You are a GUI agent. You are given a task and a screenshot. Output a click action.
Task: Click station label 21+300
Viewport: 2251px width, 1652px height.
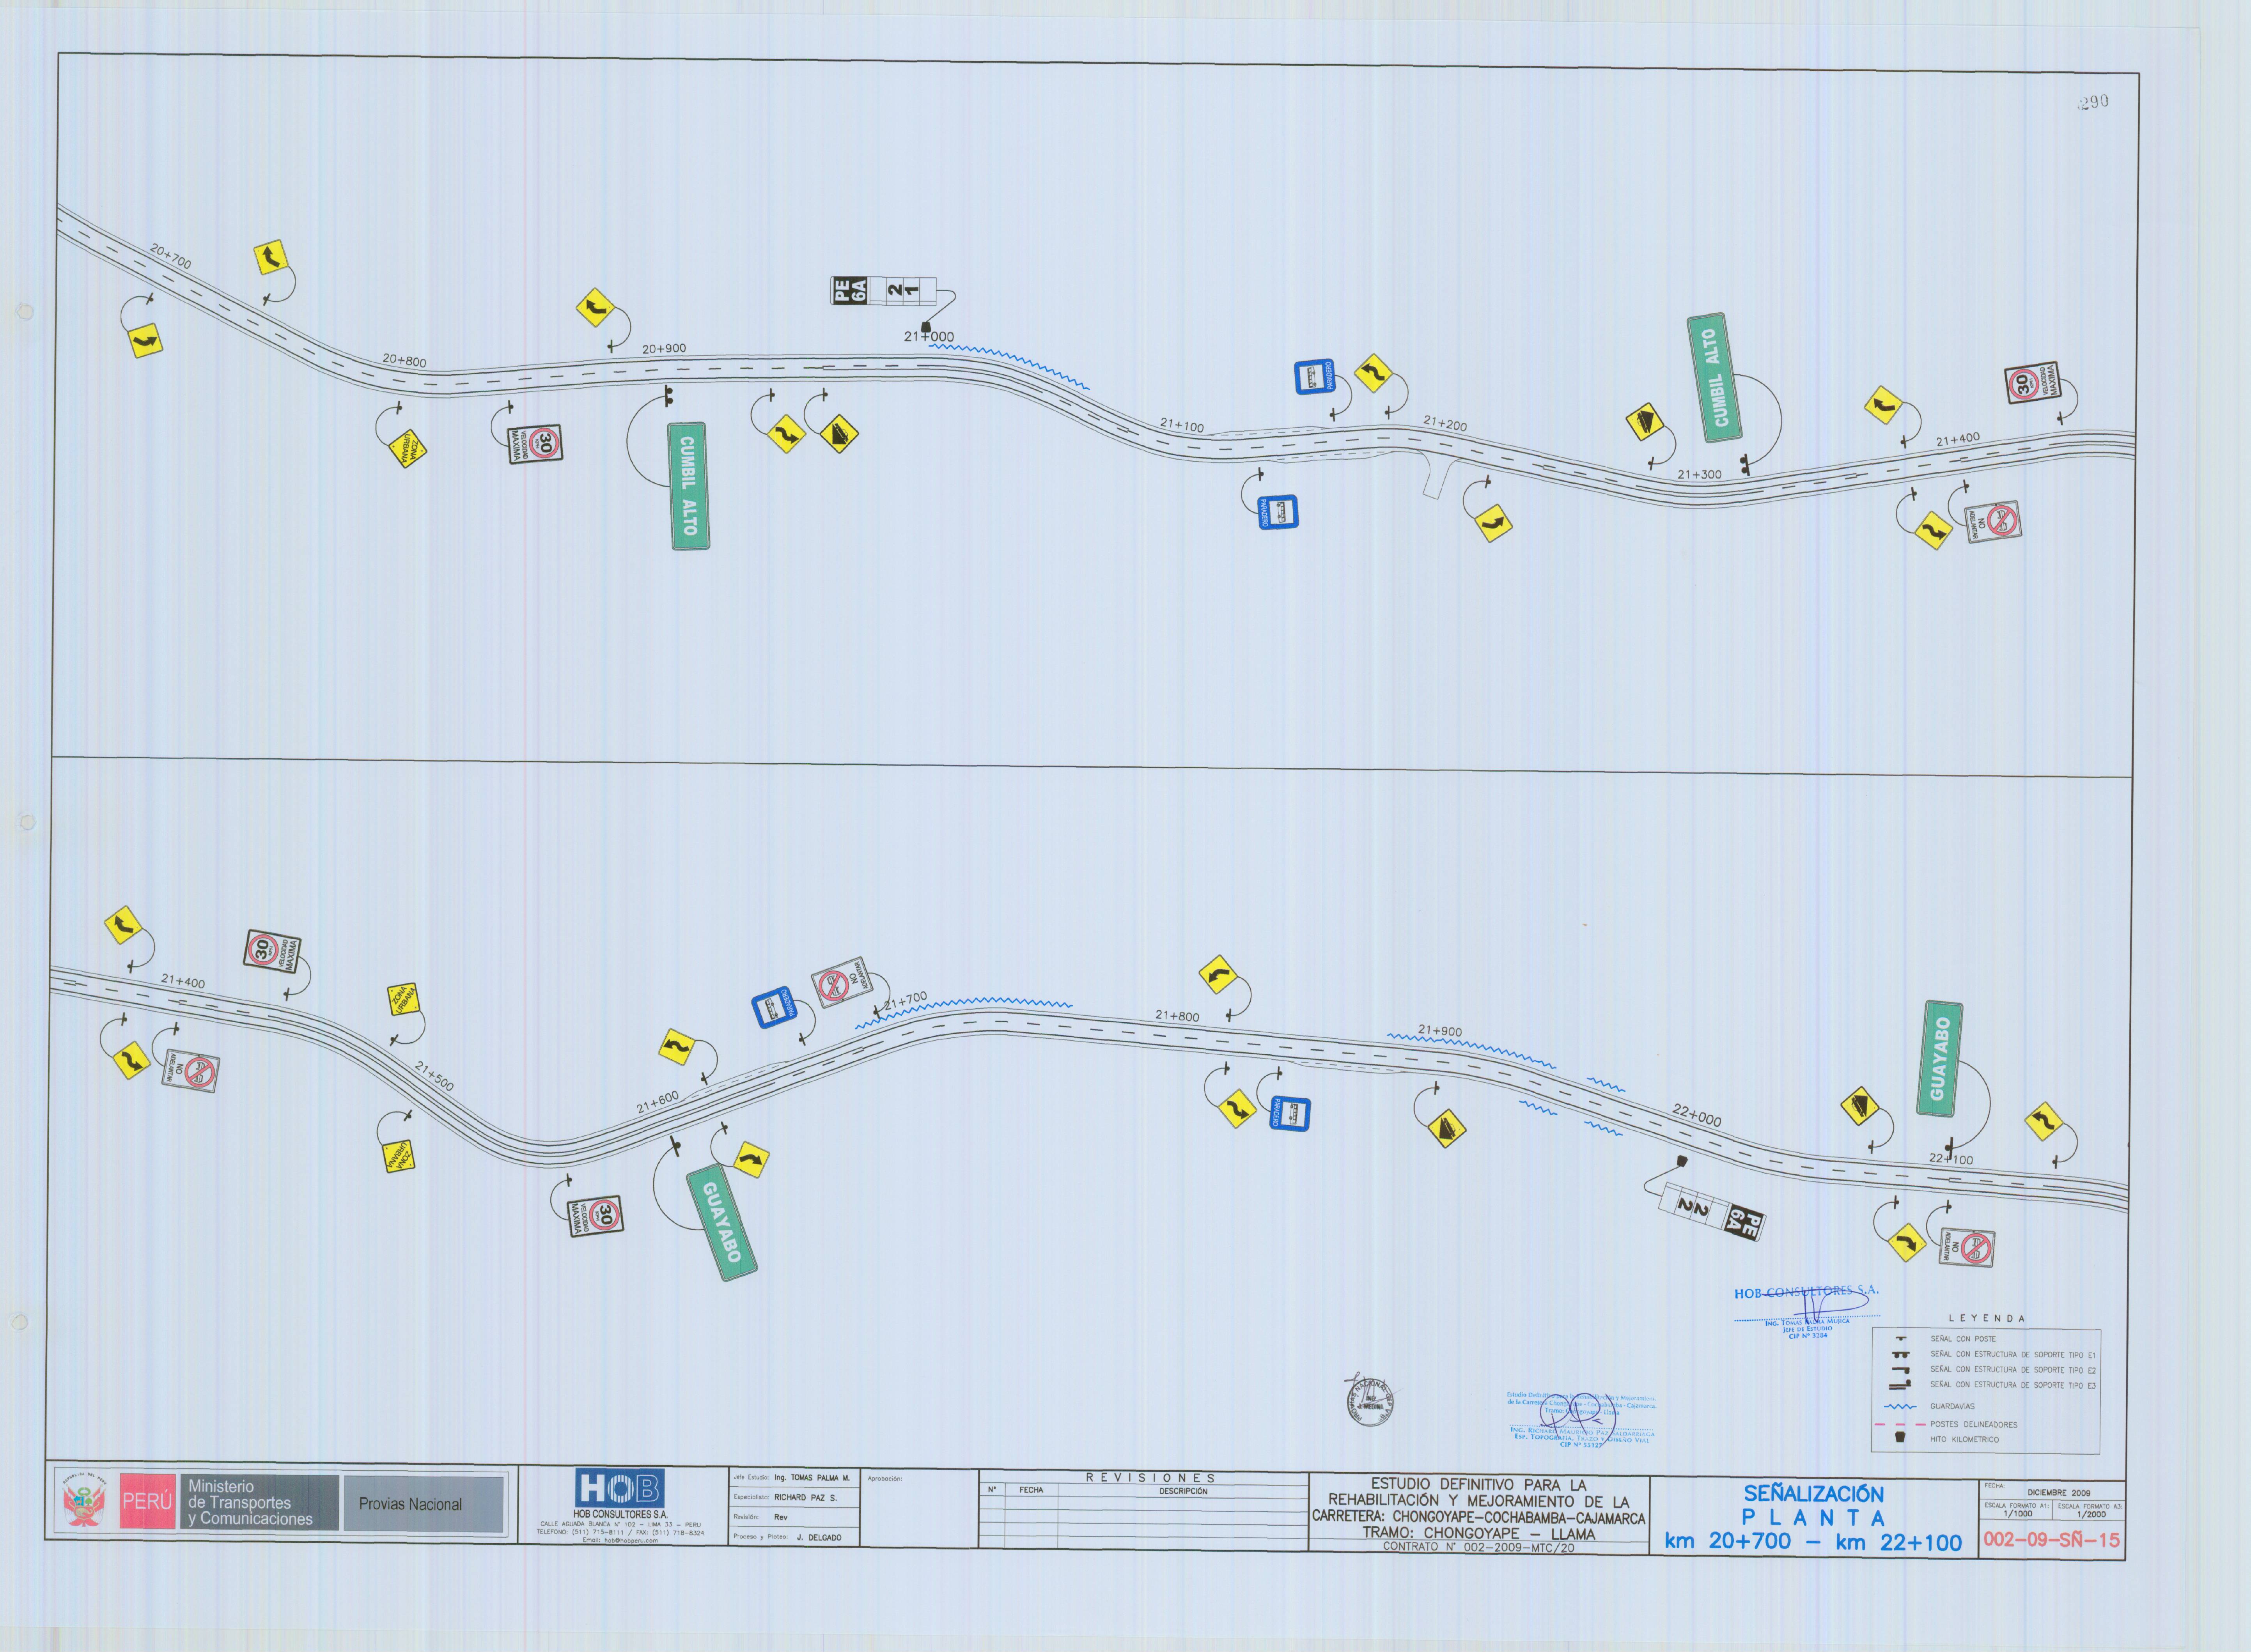1700,475
